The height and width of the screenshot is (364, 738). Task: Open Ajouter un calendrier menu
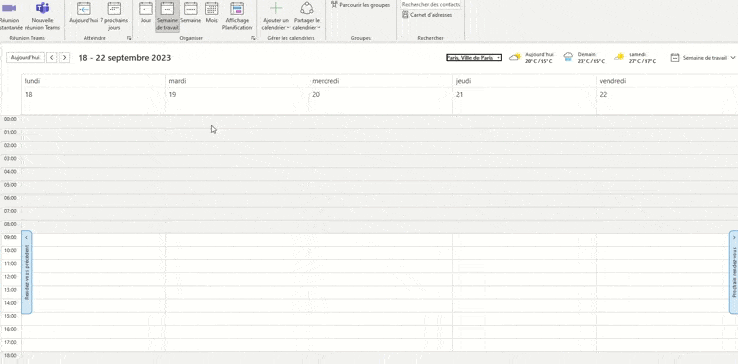click(276, 16)
